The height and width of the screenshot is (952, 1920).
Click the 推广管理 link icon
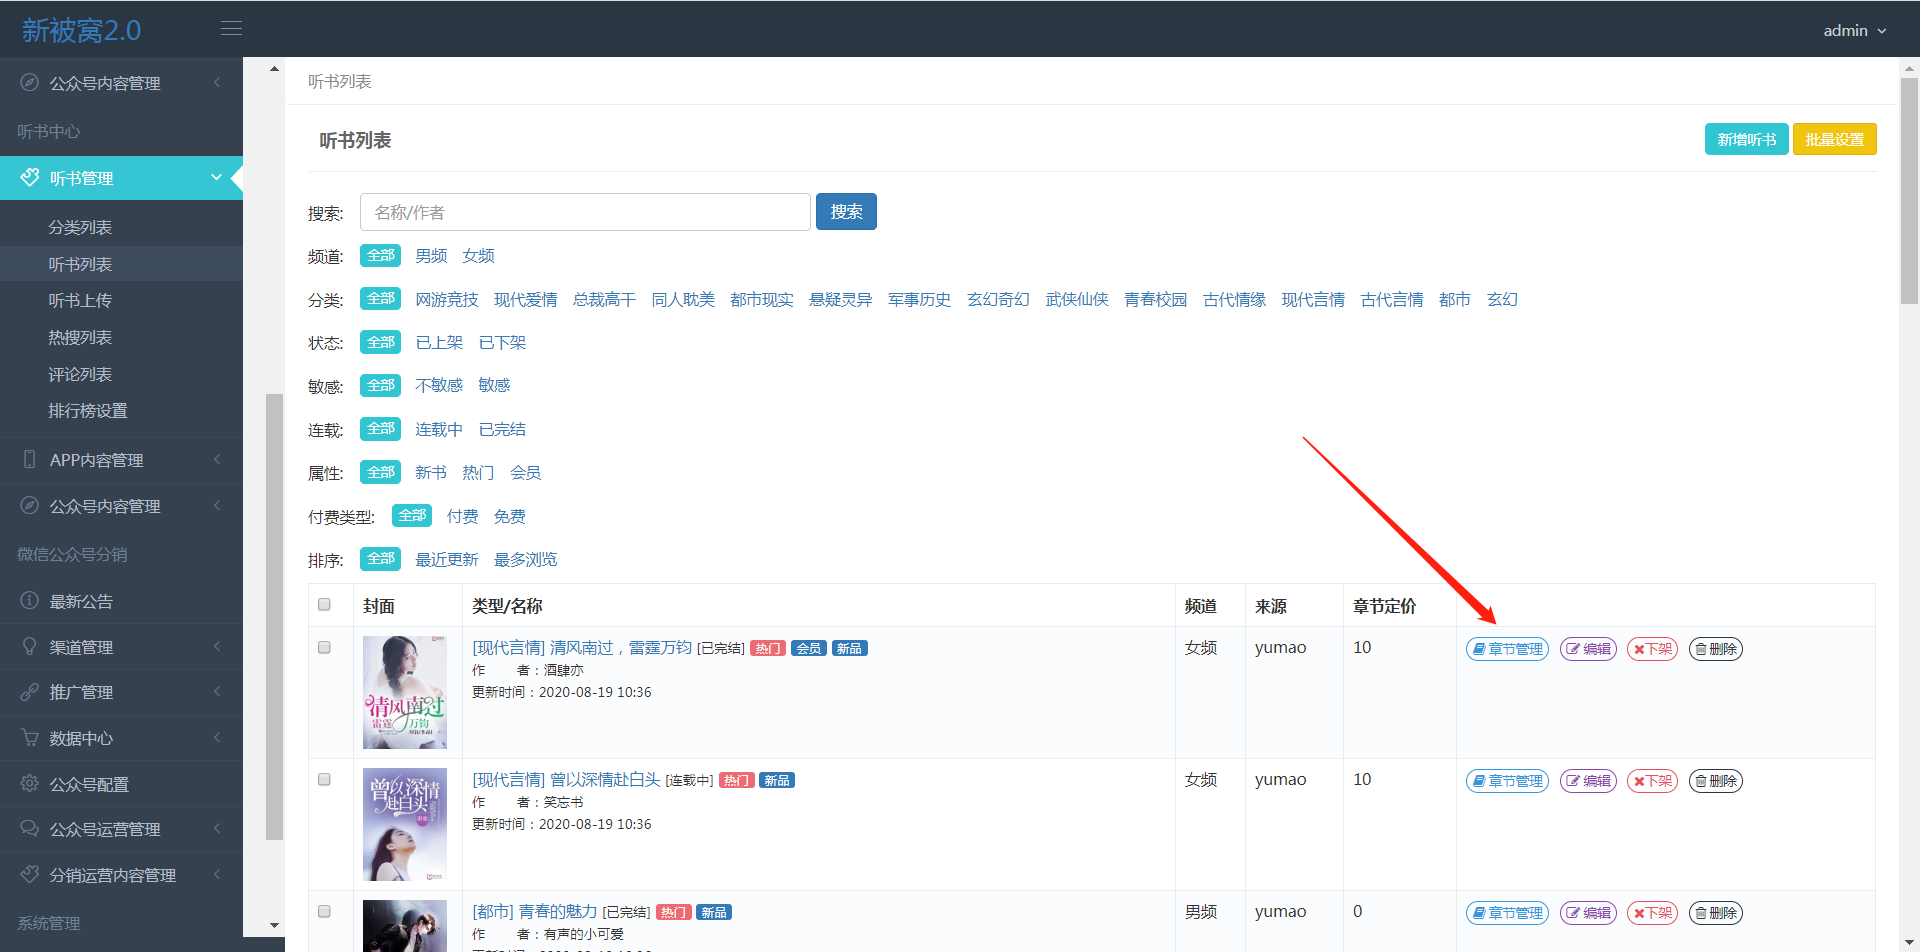(30, 692)
